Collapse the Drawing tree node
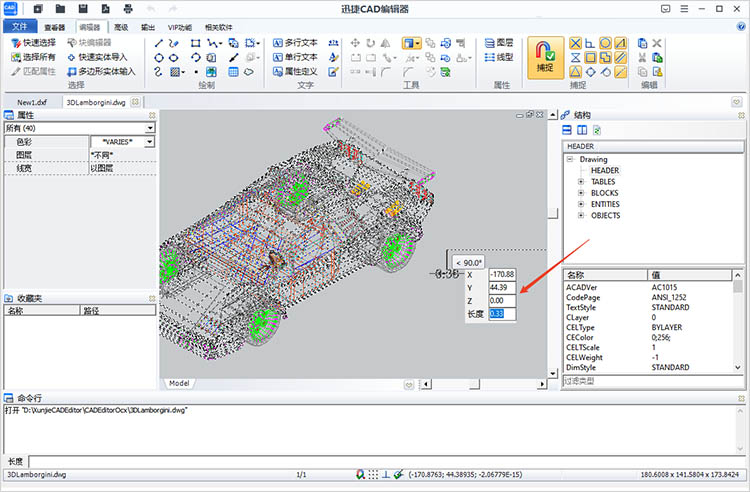 tap(570, 159)
